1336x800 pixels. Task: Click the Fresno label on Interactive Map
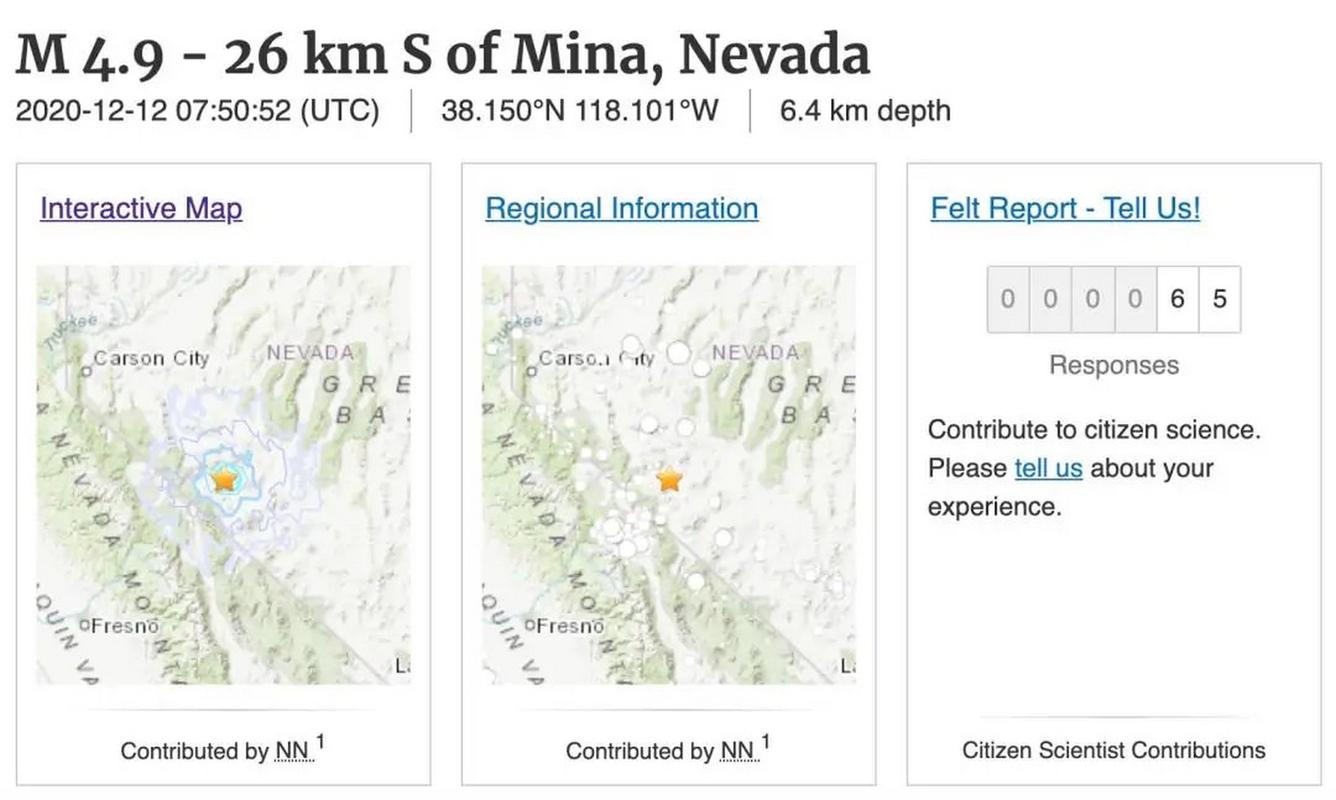126,626
